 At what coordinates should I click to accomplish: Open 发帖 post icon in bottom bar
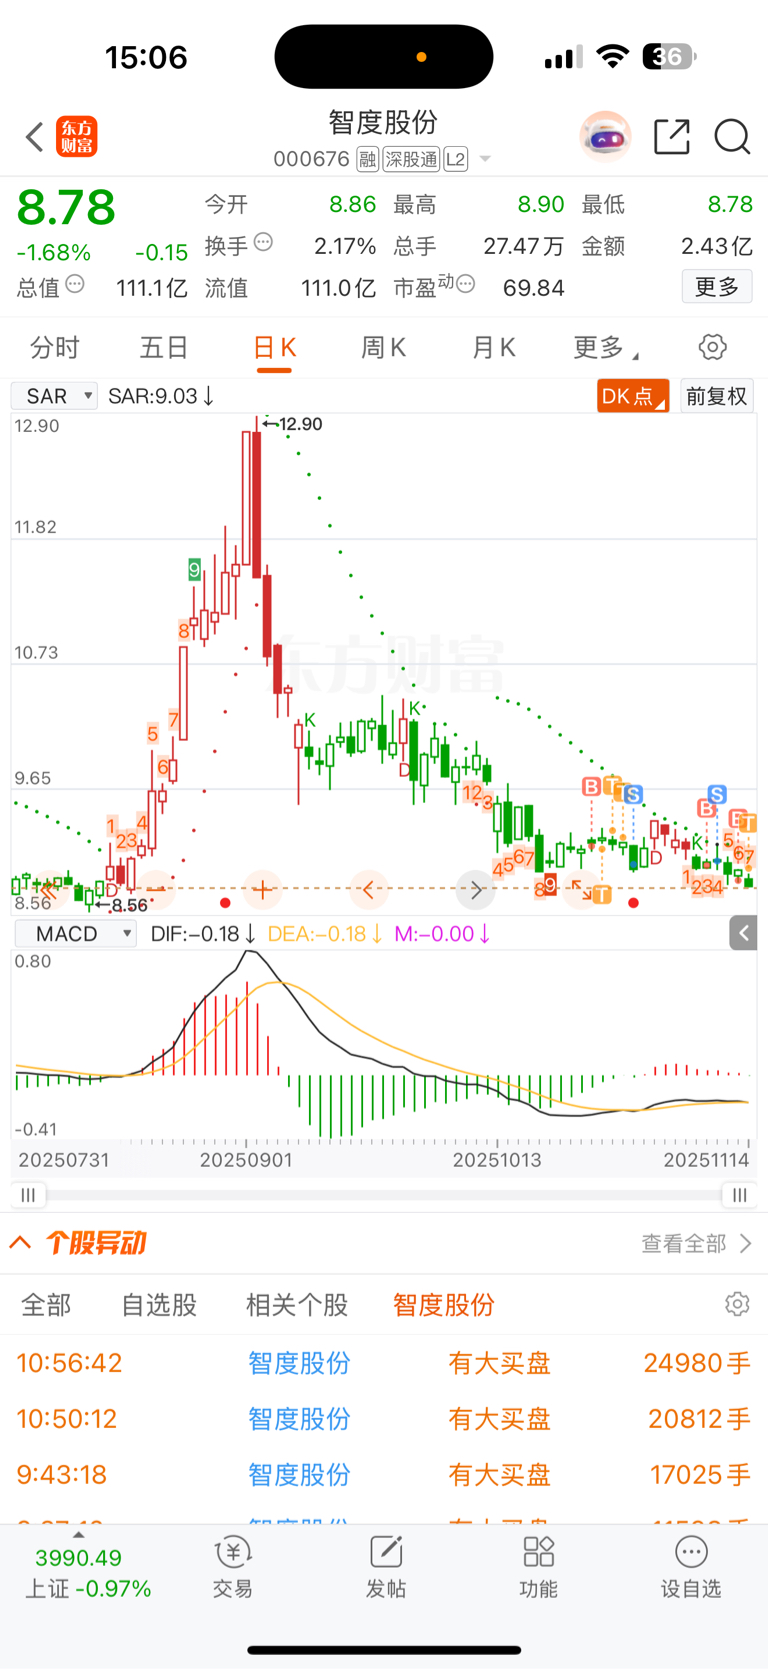tap(386, 1567)
